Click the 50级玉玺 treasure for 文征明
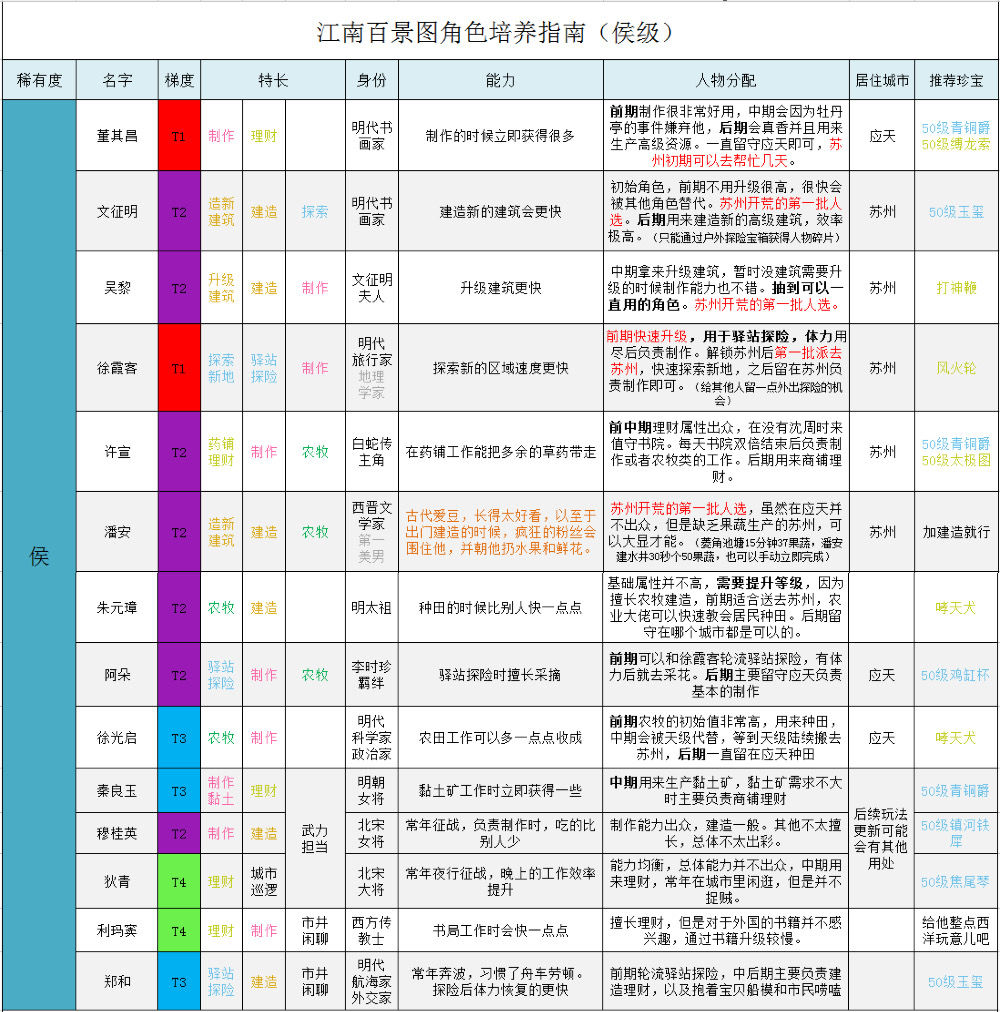The height and width of the screenshot is (1012, 1000). (956, 212)
